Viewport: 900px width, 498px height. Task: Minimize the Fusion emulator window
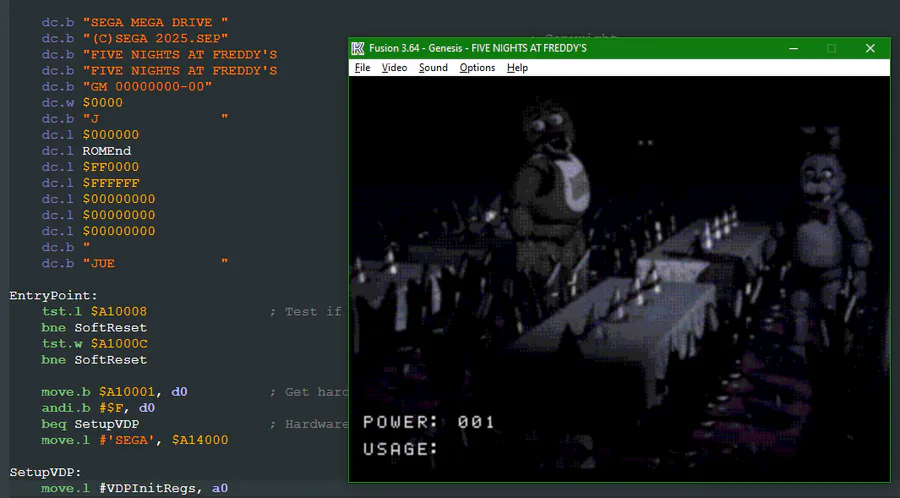tap(793, 48)
